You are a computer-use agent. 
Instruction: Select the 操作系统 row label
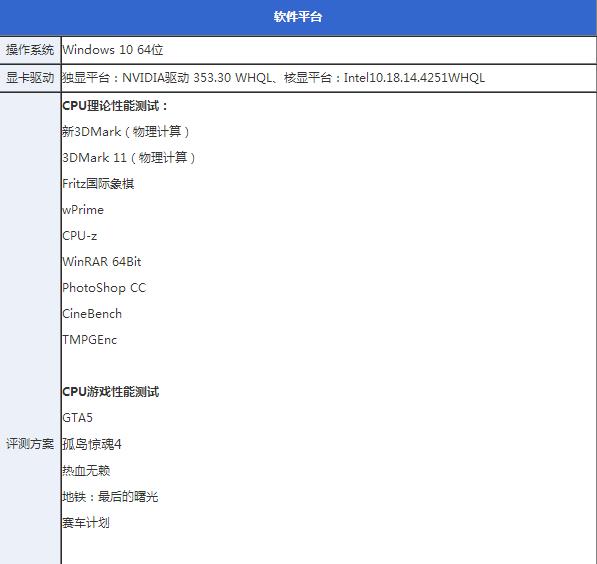(30, 50)
